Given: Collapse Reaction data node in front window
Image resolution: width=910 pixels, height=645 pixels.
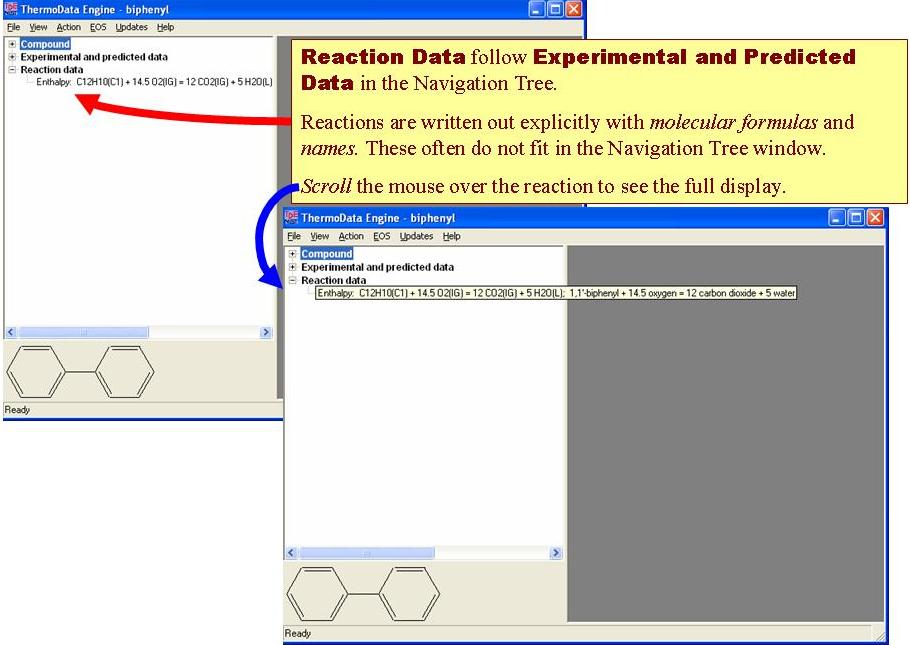Looking at the screenshot, I should [292, 281].
